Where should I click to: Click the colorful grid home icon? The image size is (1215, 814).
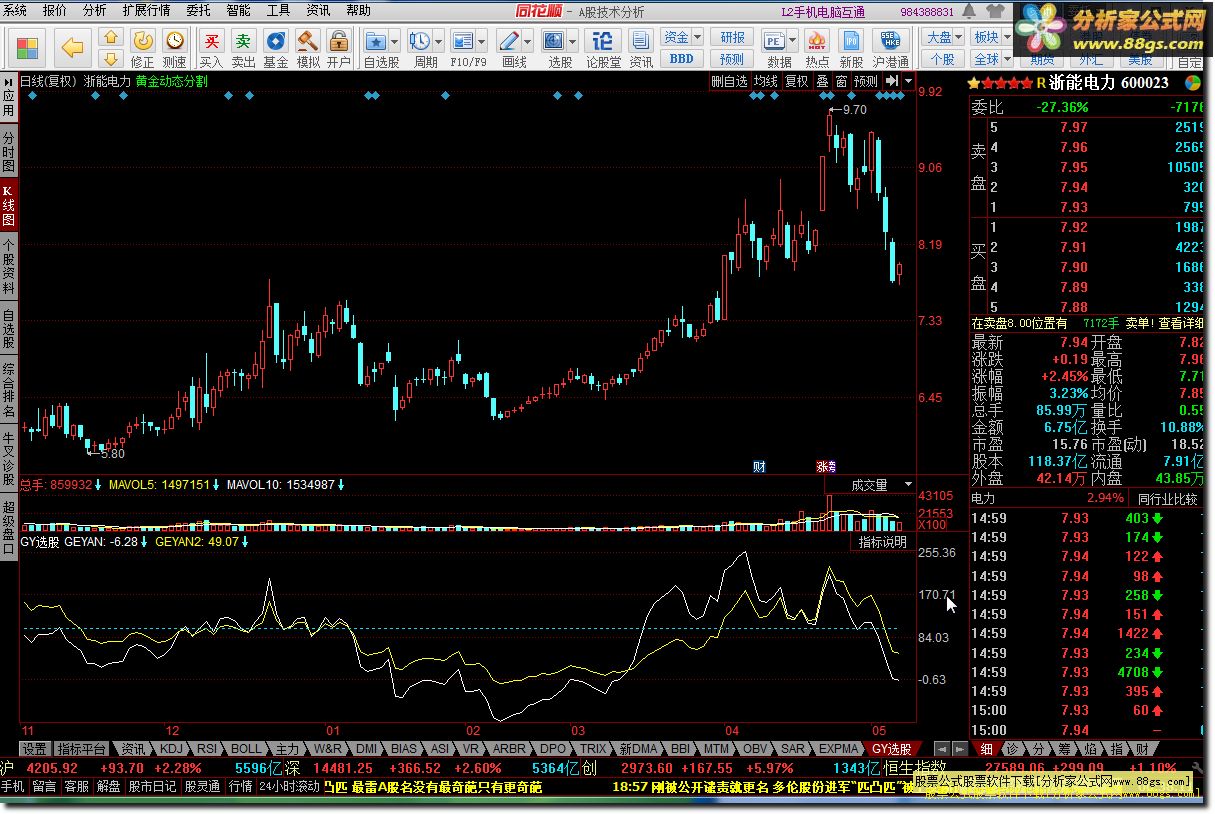tap(27, 48)
